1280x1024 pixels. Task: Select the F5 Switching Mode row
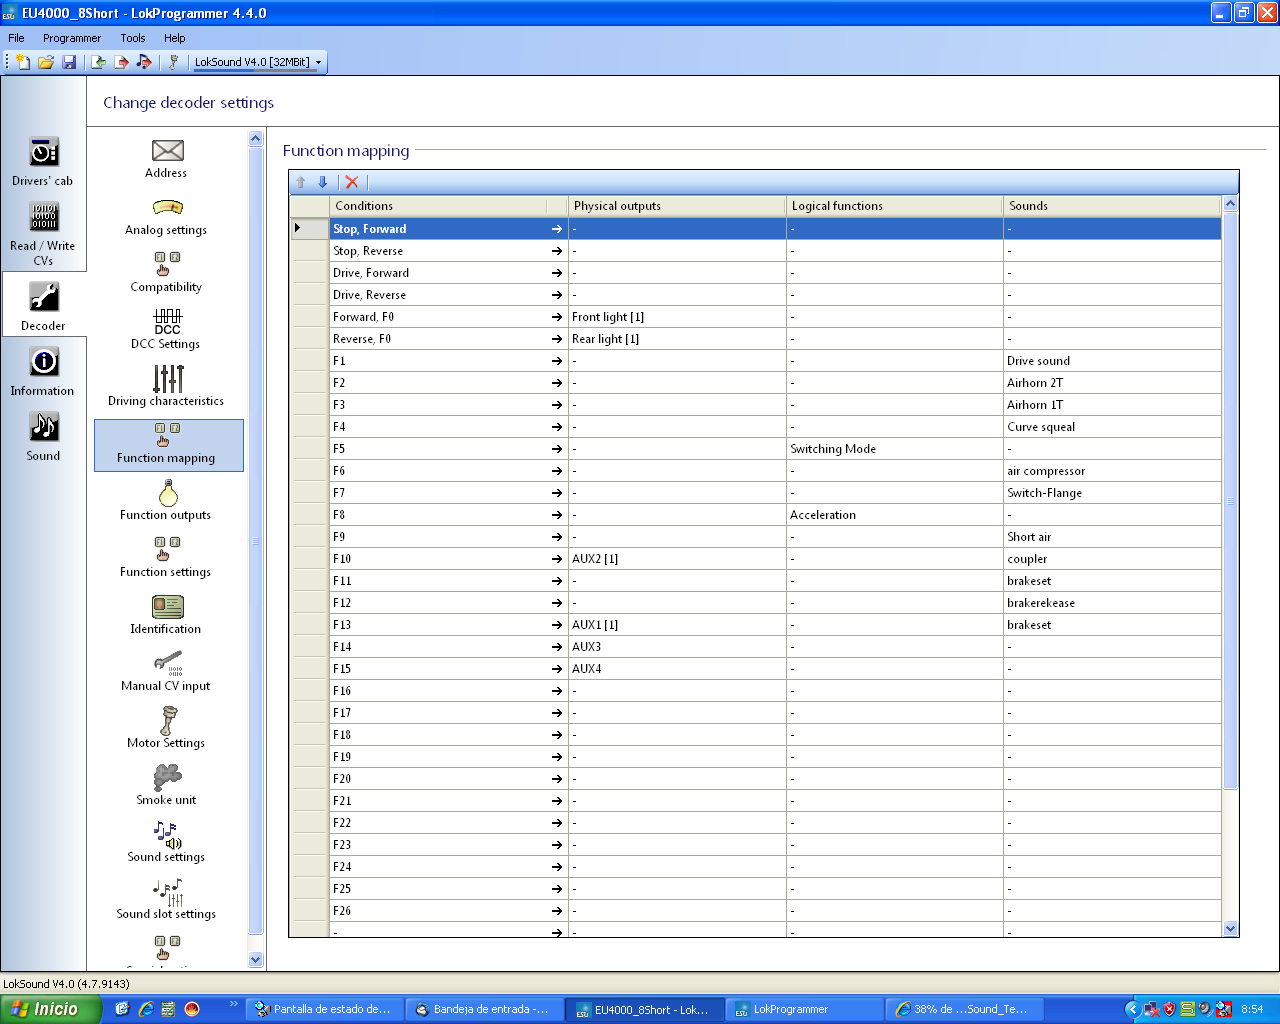pyautogui.click(x=756, y=449)
